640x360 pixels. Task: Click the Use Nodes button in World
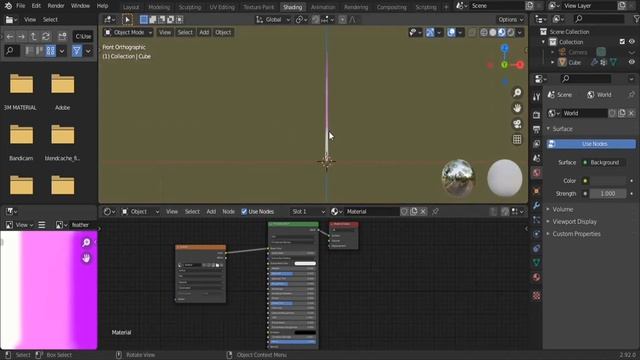click(591, 144)
